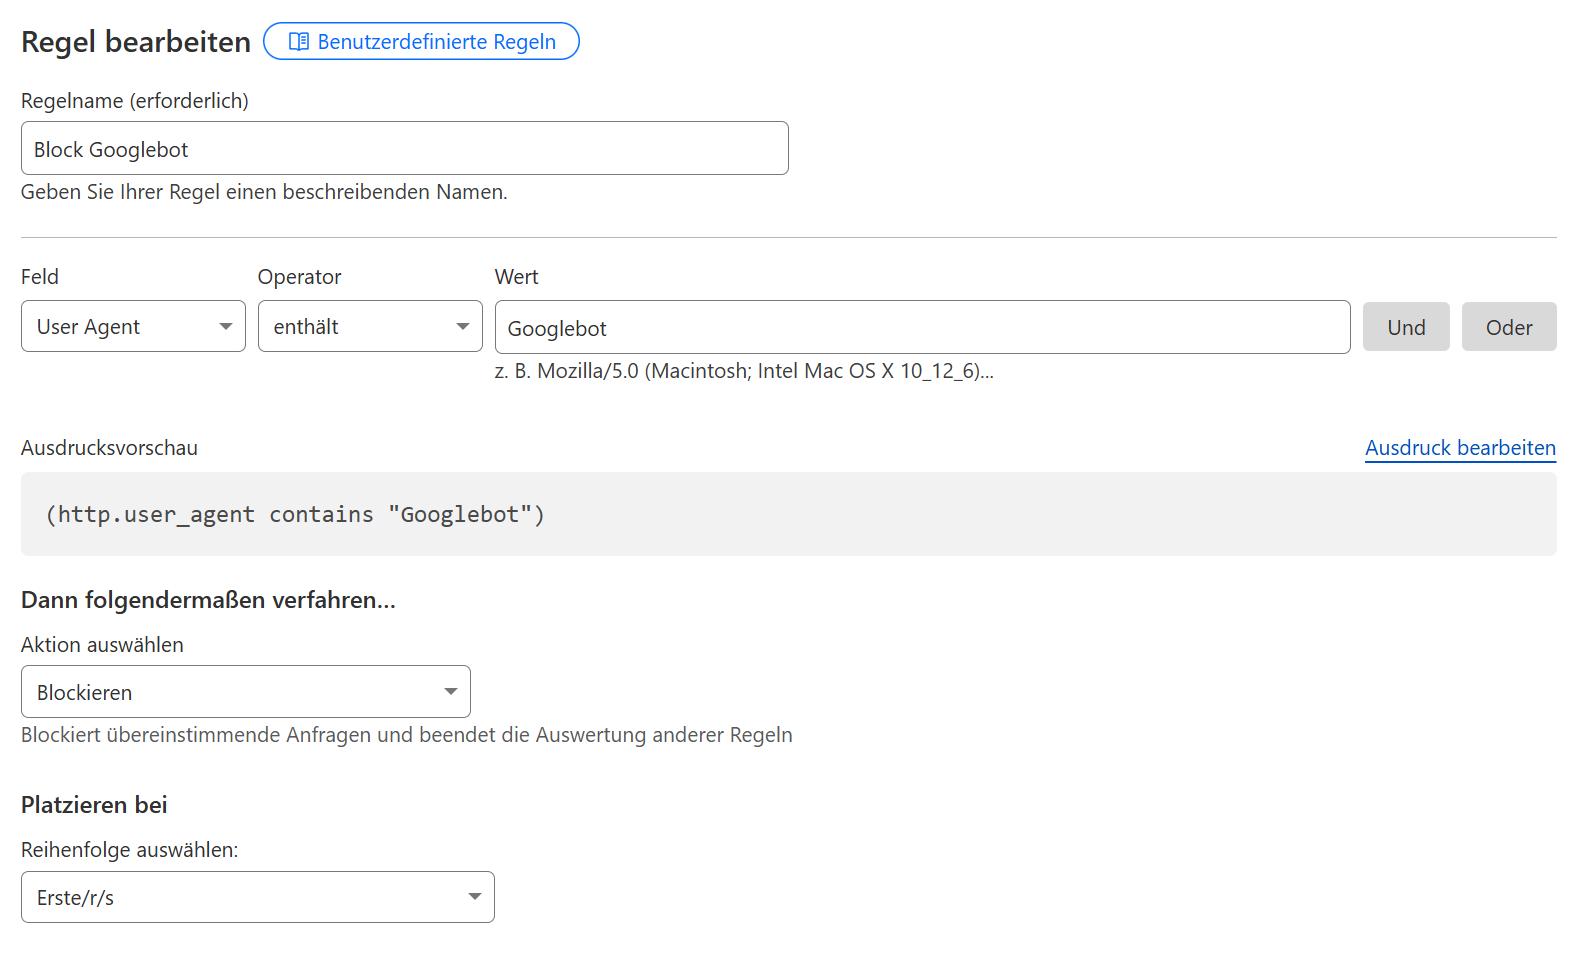The height and width of the screenshot is (956, 1570).
Task: Click the Reihenfolge auswählen label
Action: (x=129, y=850)
